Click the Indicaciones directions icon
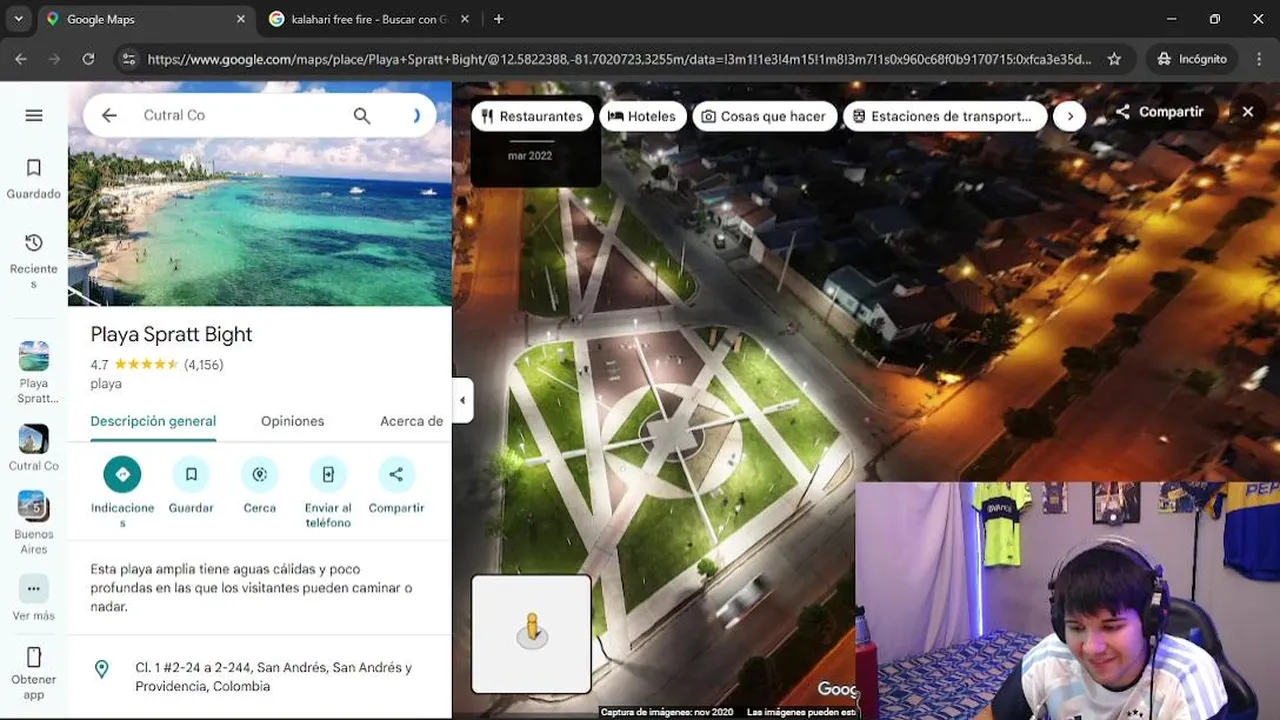Viewport: 1280px width, 720px height. point(122,474)
